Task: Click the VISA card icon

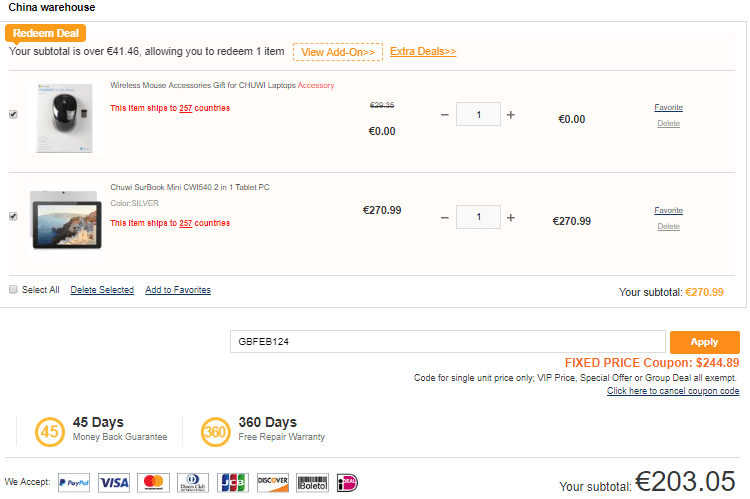Action: pyautogui.click(x=114, y=482)
